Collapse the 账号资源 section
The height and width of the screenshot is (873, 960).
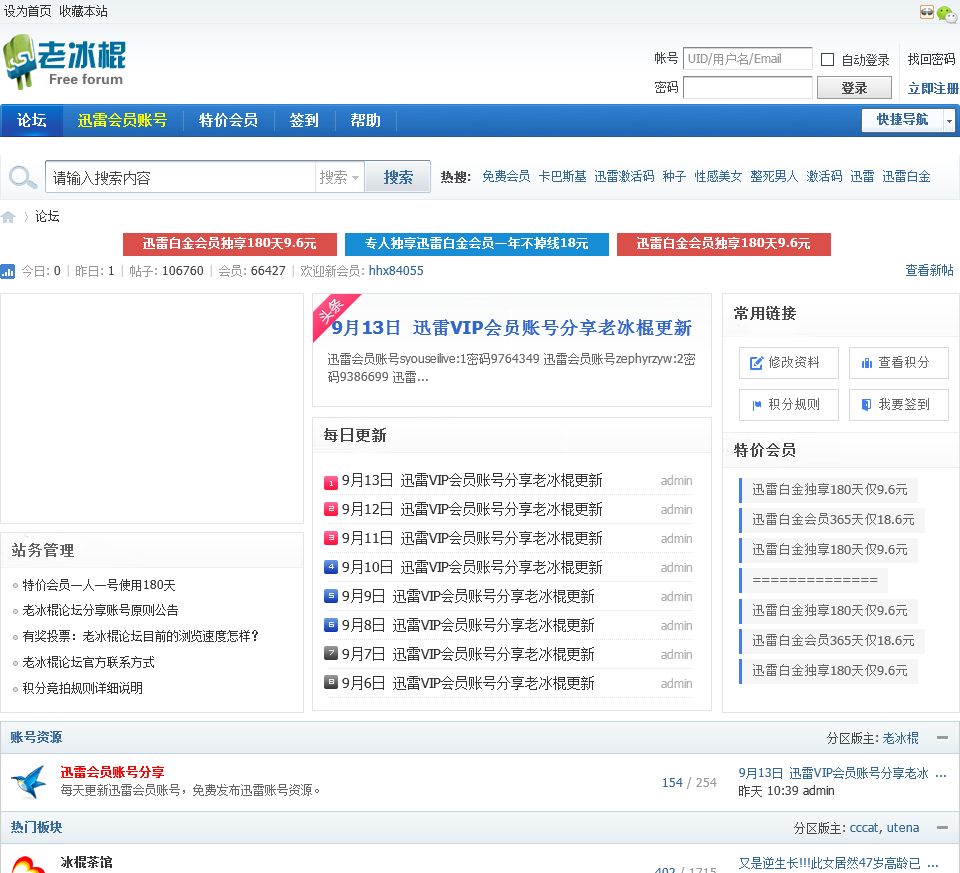[942, 738]
